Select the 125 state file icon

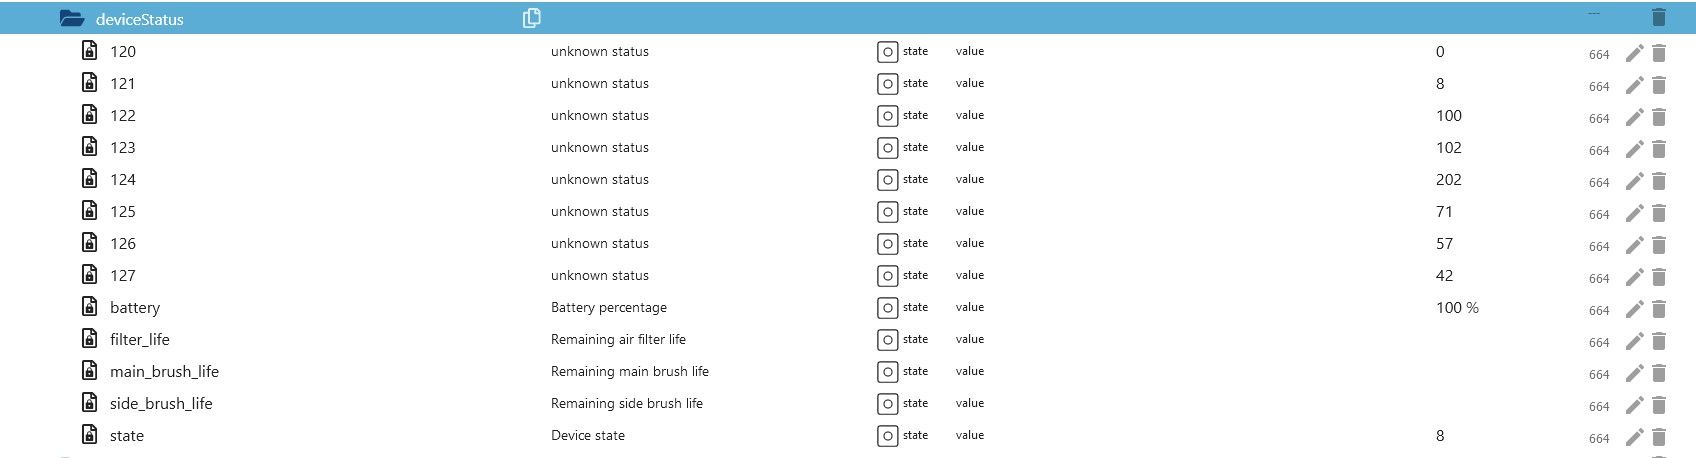(x=89, y=211)
